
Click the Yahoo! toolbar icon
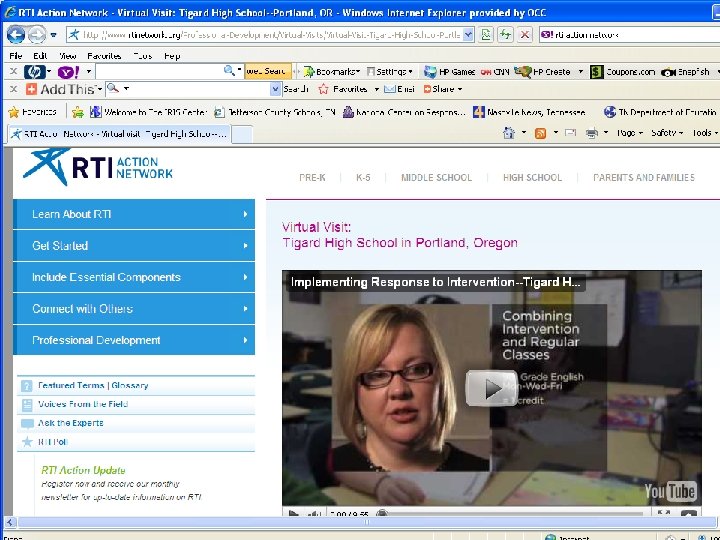point(68,72)
